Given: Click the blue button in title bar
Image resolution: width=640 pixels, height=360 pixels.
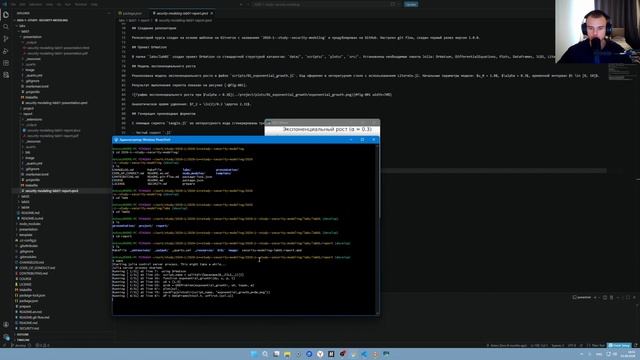Looking at the screenshot, I should pos(411,4).
